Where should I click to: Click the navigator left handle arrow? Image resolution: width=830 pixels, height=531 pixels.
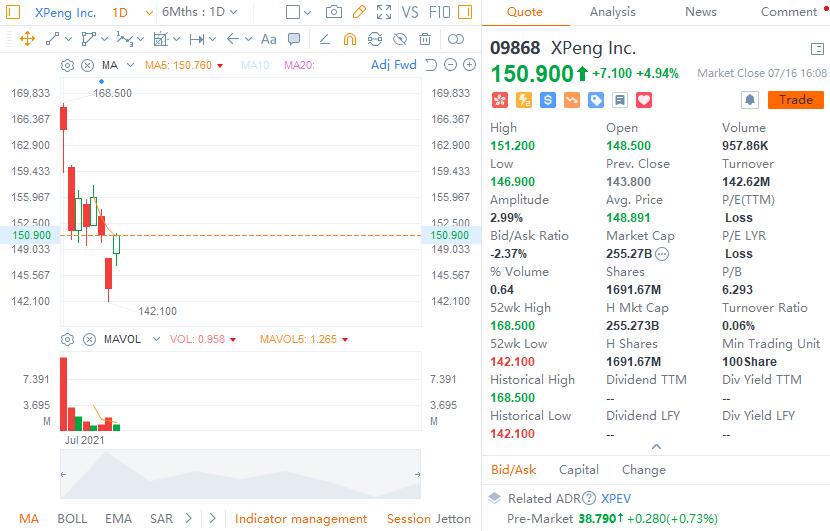64,474
